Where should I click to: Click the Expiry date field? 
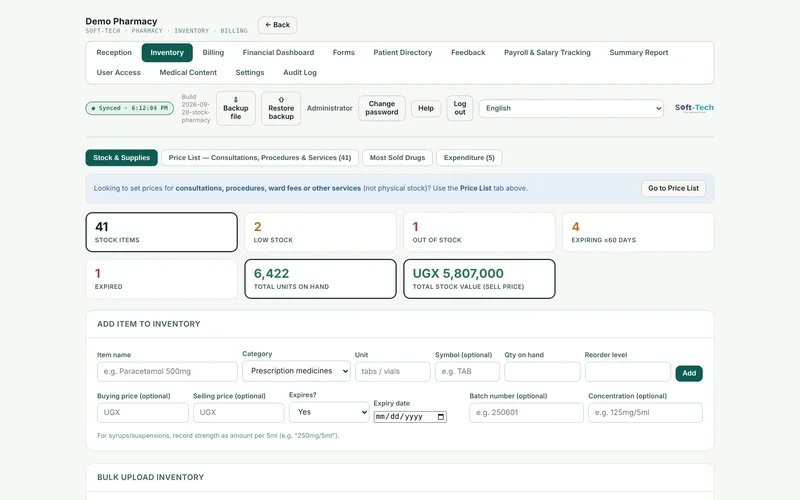coord(410,417)
